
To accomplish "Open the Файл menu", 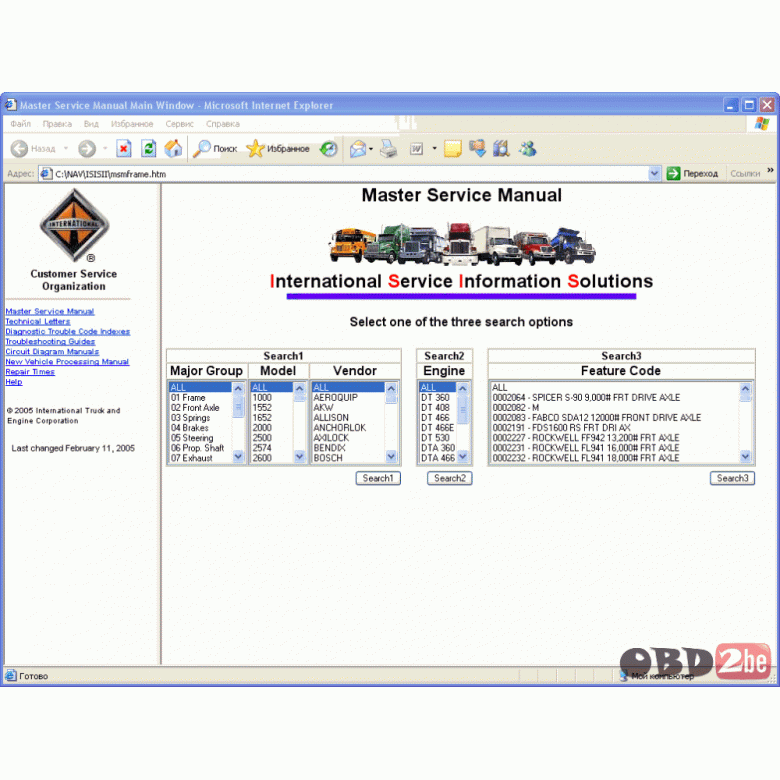I will pyautogui.click(x=20, y=123).
